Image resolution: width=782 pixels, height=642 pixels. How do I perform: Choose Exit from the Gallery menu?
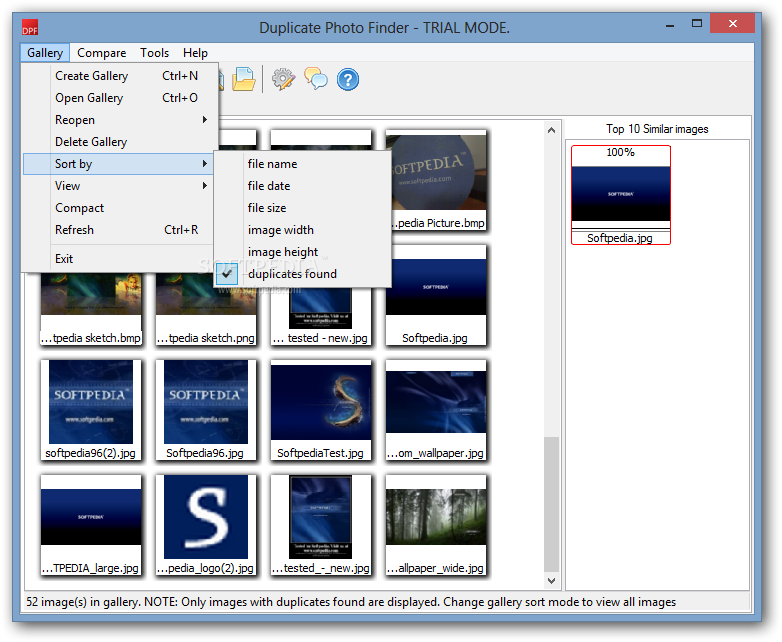pyautogui.click(x=120, y=258)
